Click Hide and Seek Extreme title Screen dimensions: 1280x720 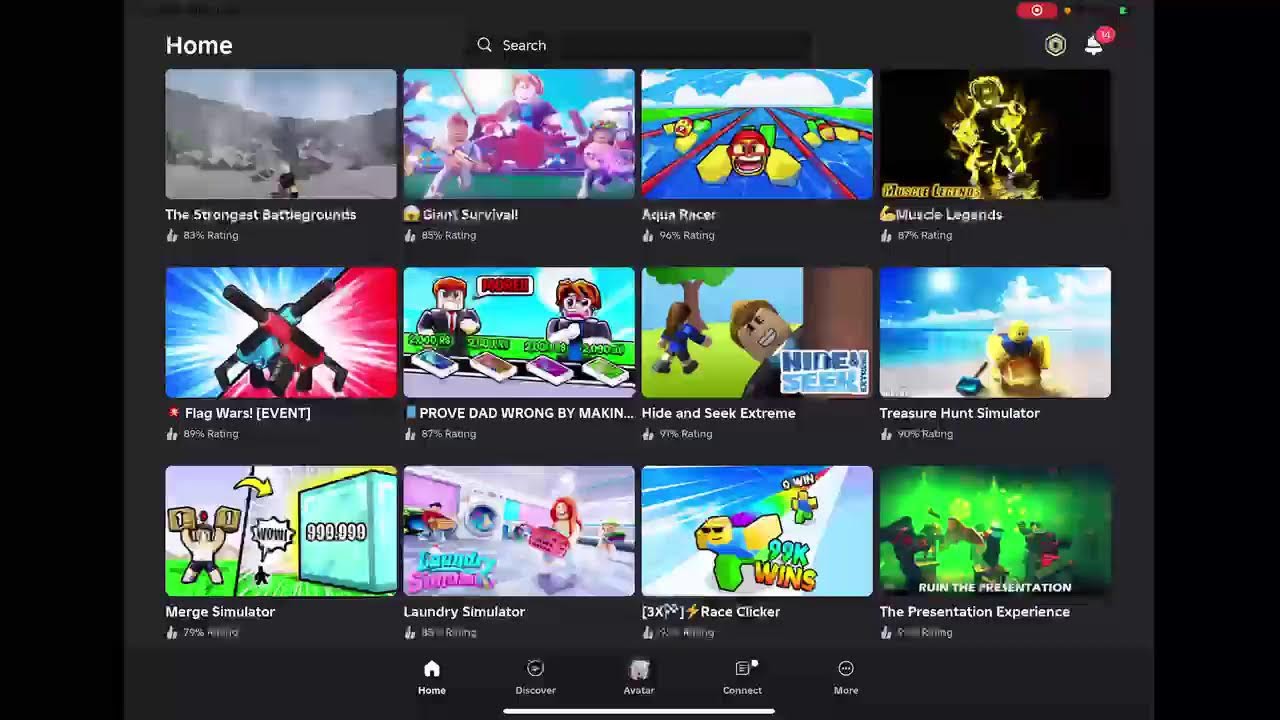[x=719, y=413]
